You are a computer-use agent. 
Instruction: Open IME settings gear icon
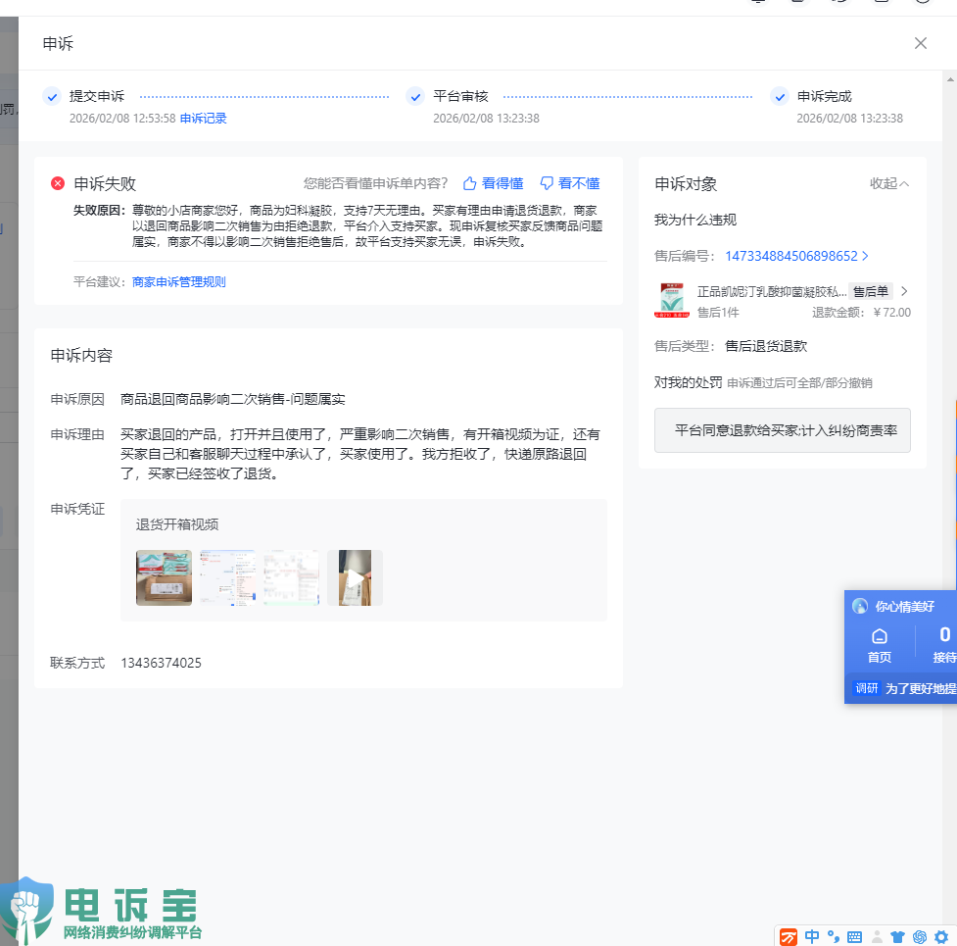[x=940, y=937]
